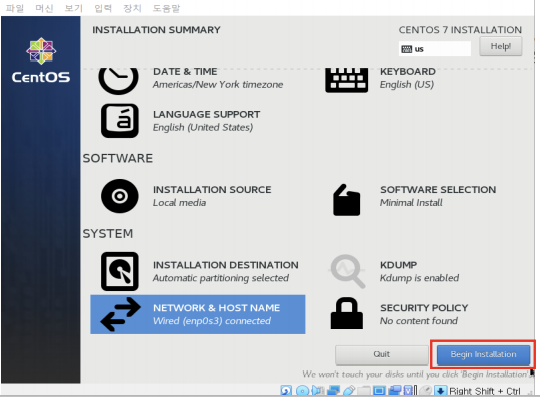Click the 'Kdump is enabled' text
Image resolution: width=540 pixels, height=397 pixels.
pyautogui.click(x=419, y=278)
